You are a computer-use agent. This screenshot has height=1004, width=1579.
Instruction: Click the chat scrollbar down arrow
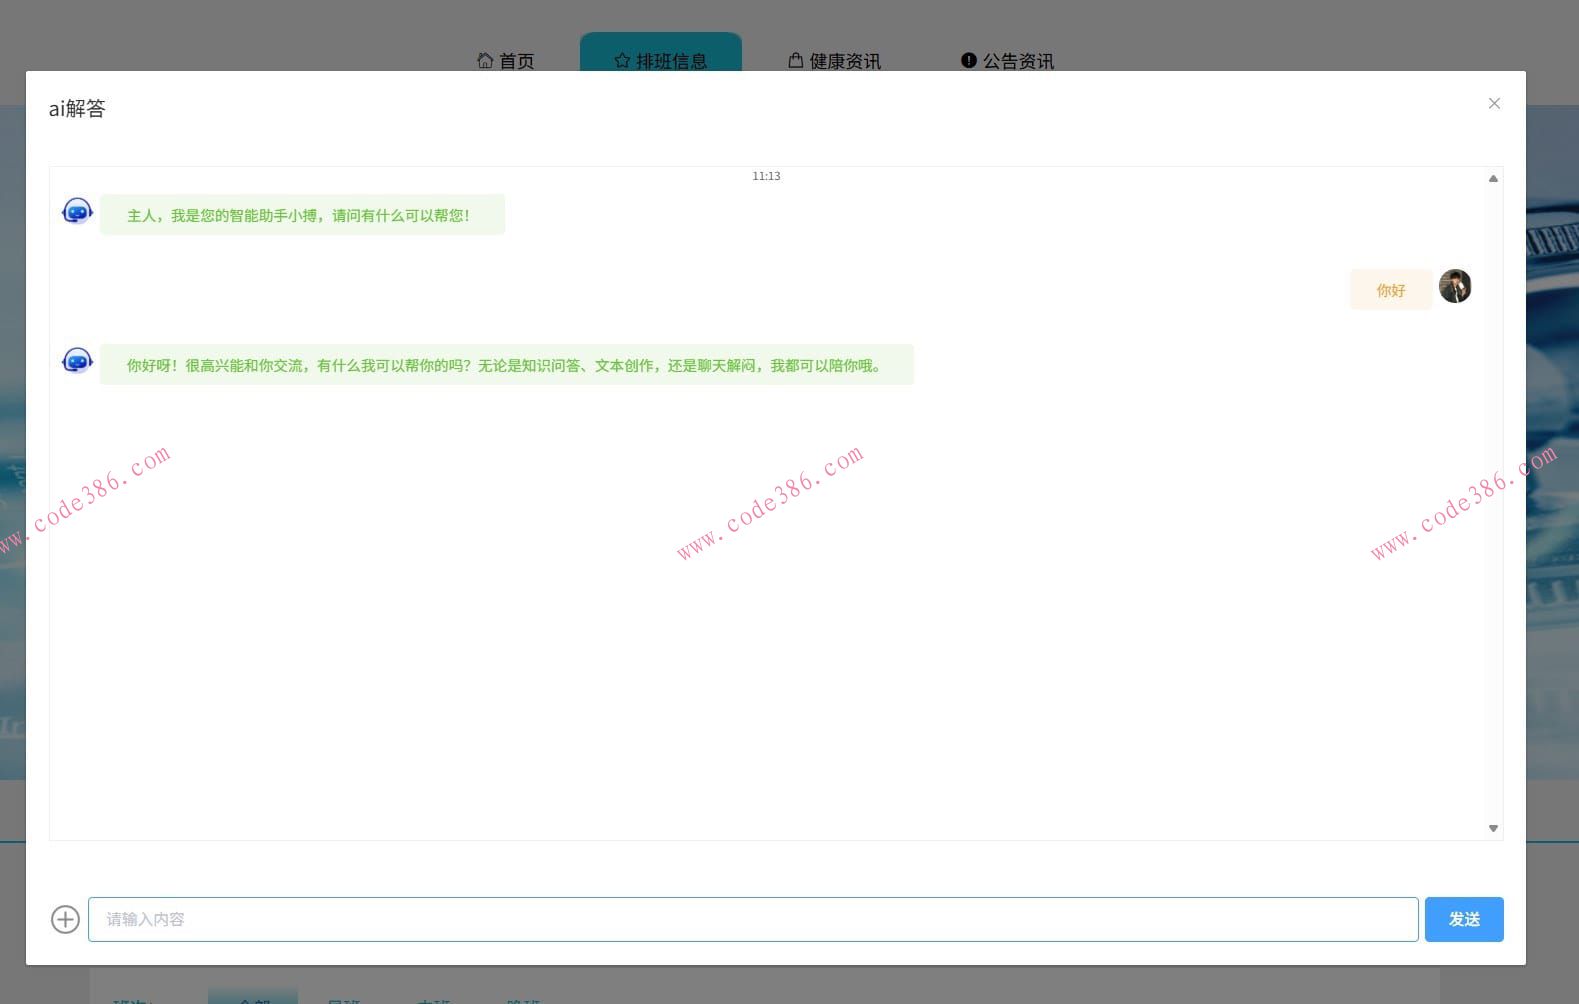tap(1493, 828)
